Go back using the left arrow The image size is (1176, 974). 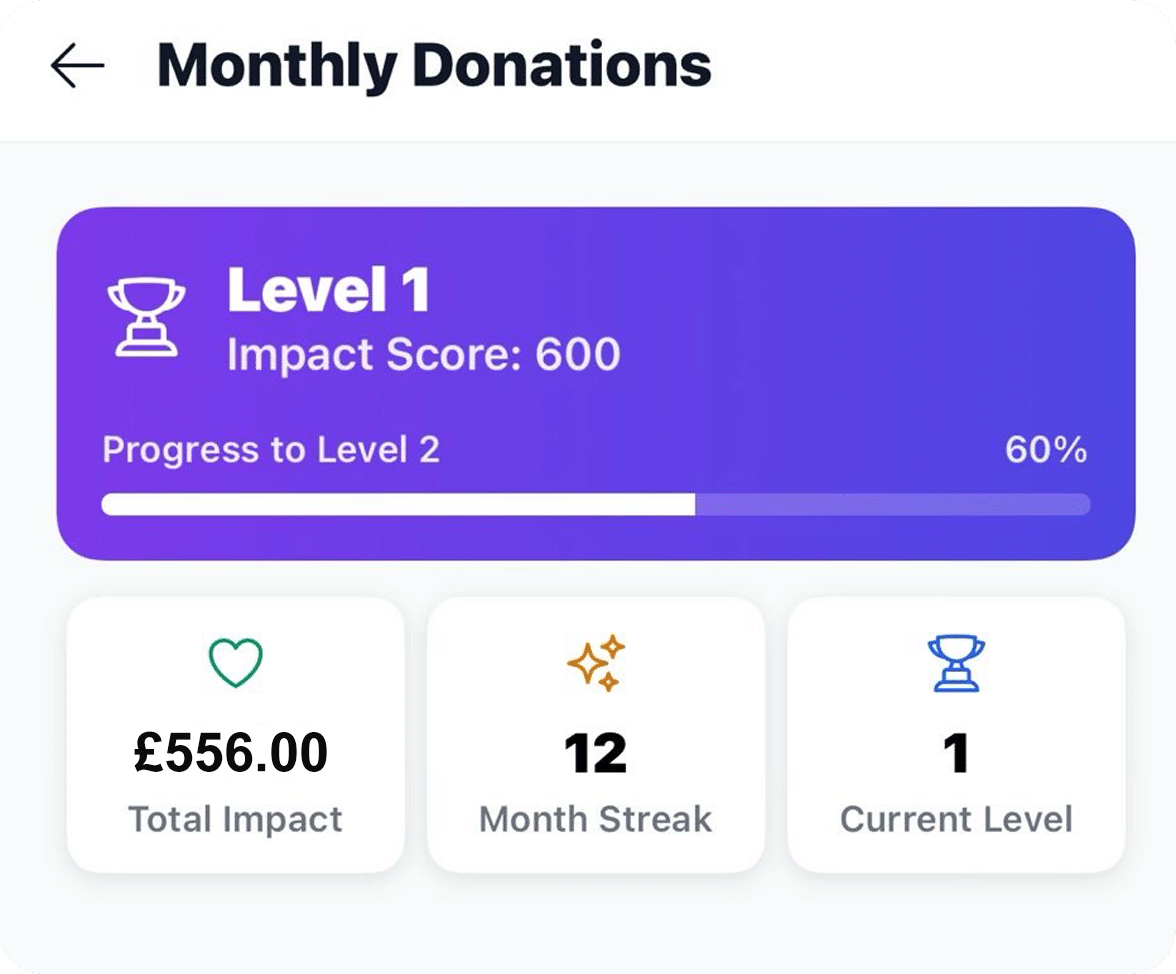coord(77,65)
